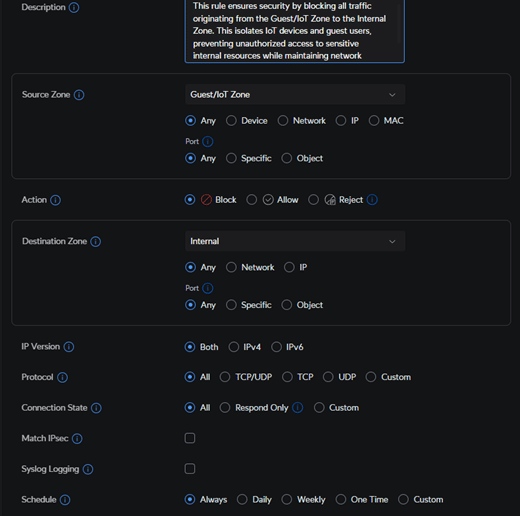520x516 pixels.
Task: Show info for IP Version
Action: pos(69,347)
